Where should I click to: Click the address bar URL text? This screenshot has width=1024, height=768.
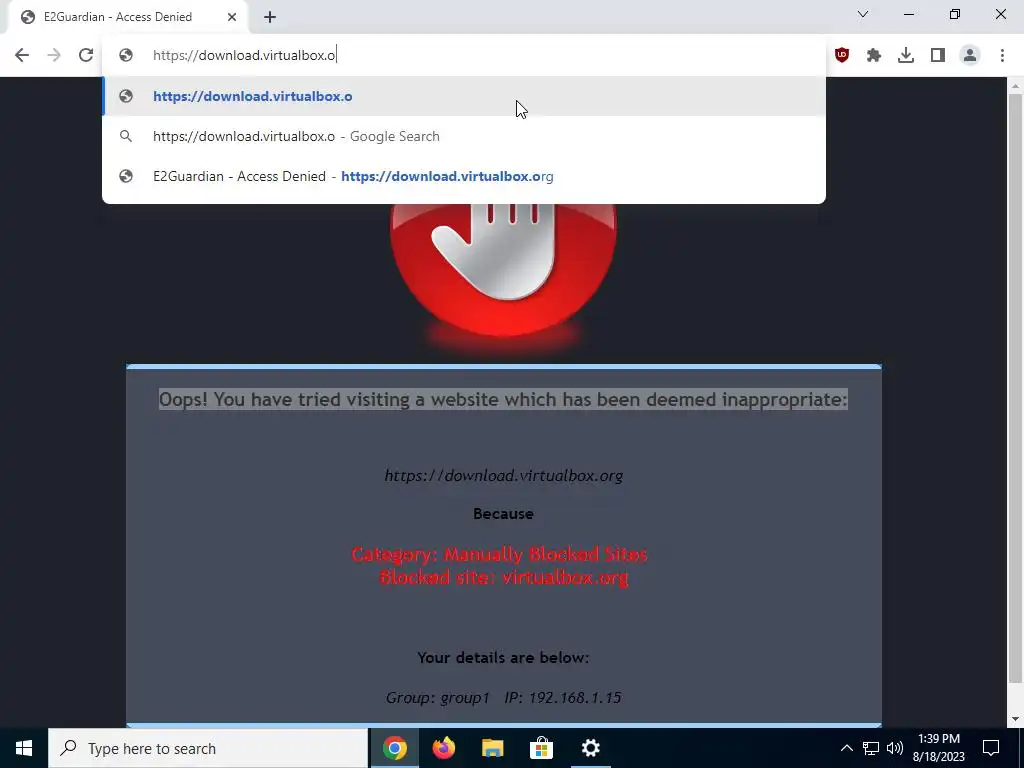click(244, 56)
